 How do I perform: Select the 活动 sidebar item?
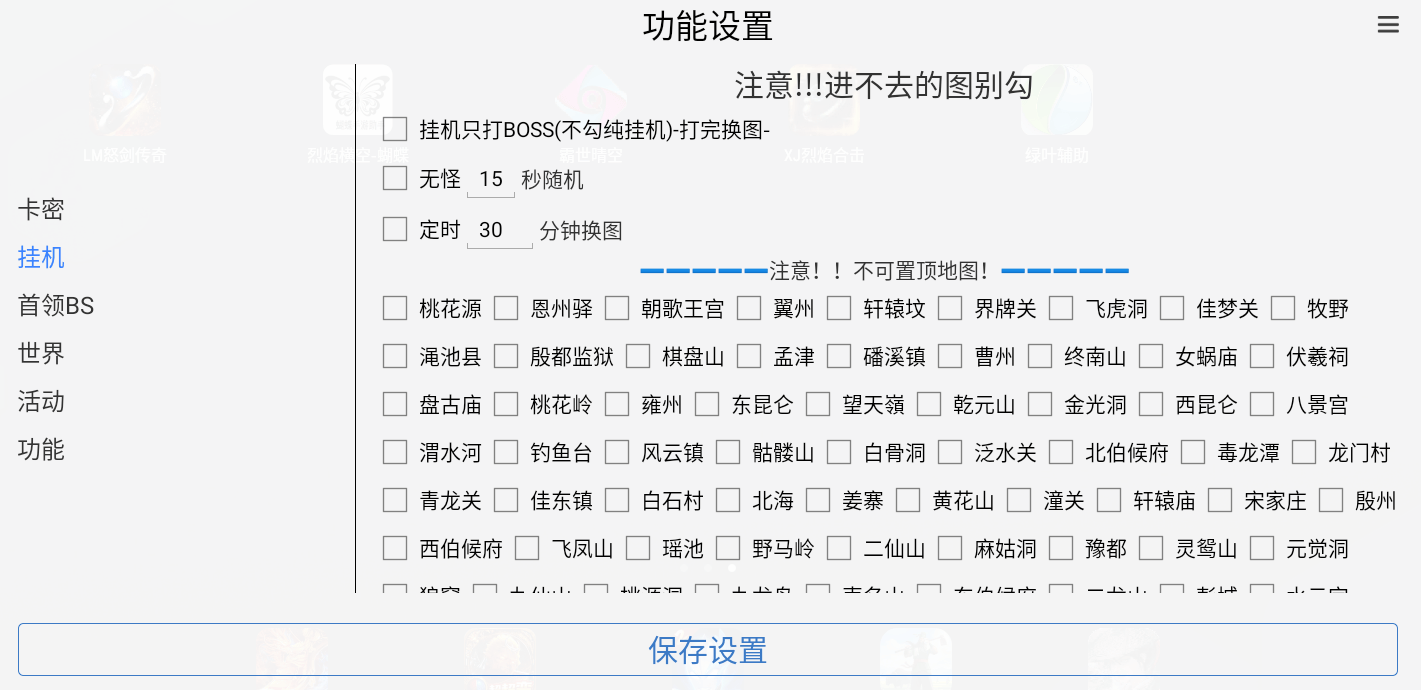click(41, 401)
